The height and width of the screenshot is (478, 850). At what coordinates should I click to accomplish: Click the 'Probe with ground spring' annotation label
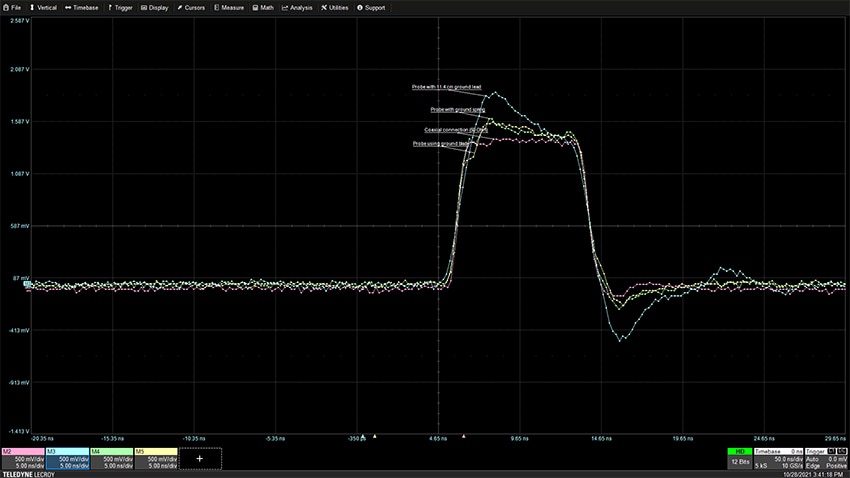[458, 109]
